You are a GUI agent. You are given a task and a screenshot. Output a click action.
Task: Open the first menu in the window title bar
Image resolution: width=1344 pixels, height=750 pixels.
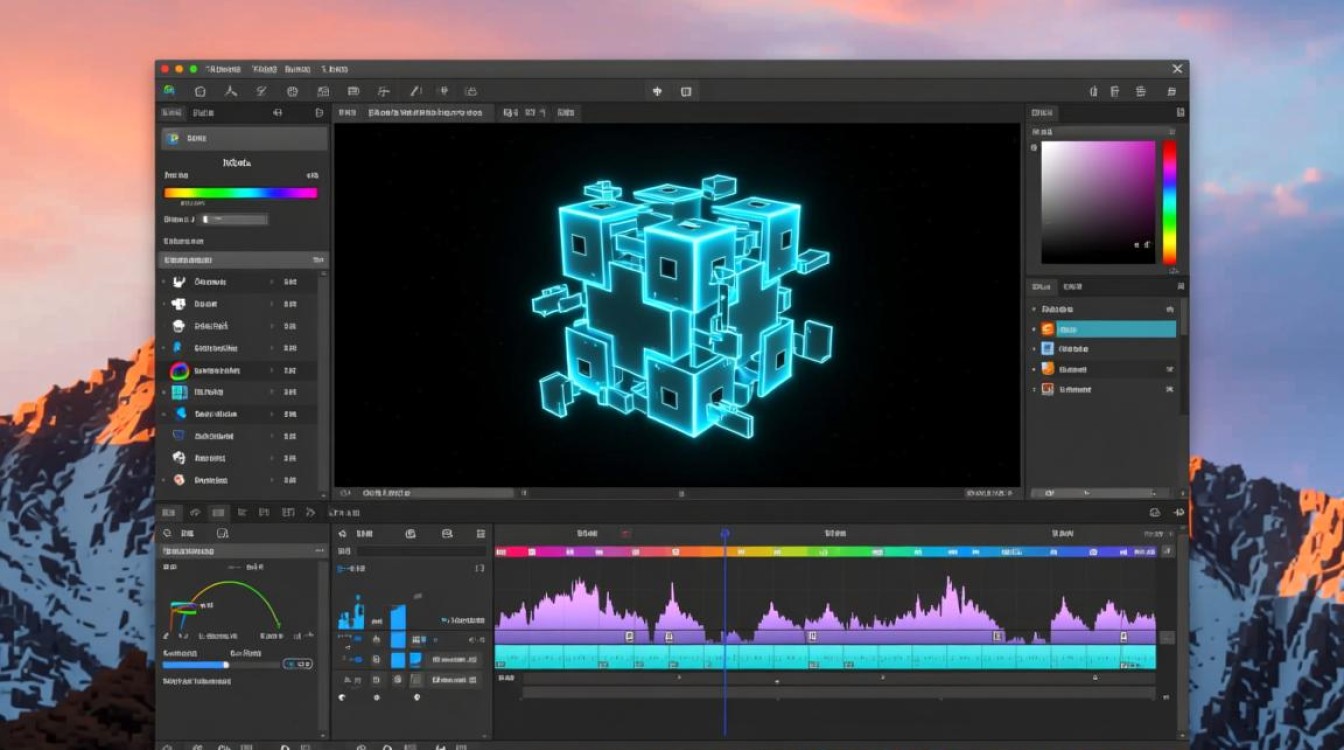[223, 69]
